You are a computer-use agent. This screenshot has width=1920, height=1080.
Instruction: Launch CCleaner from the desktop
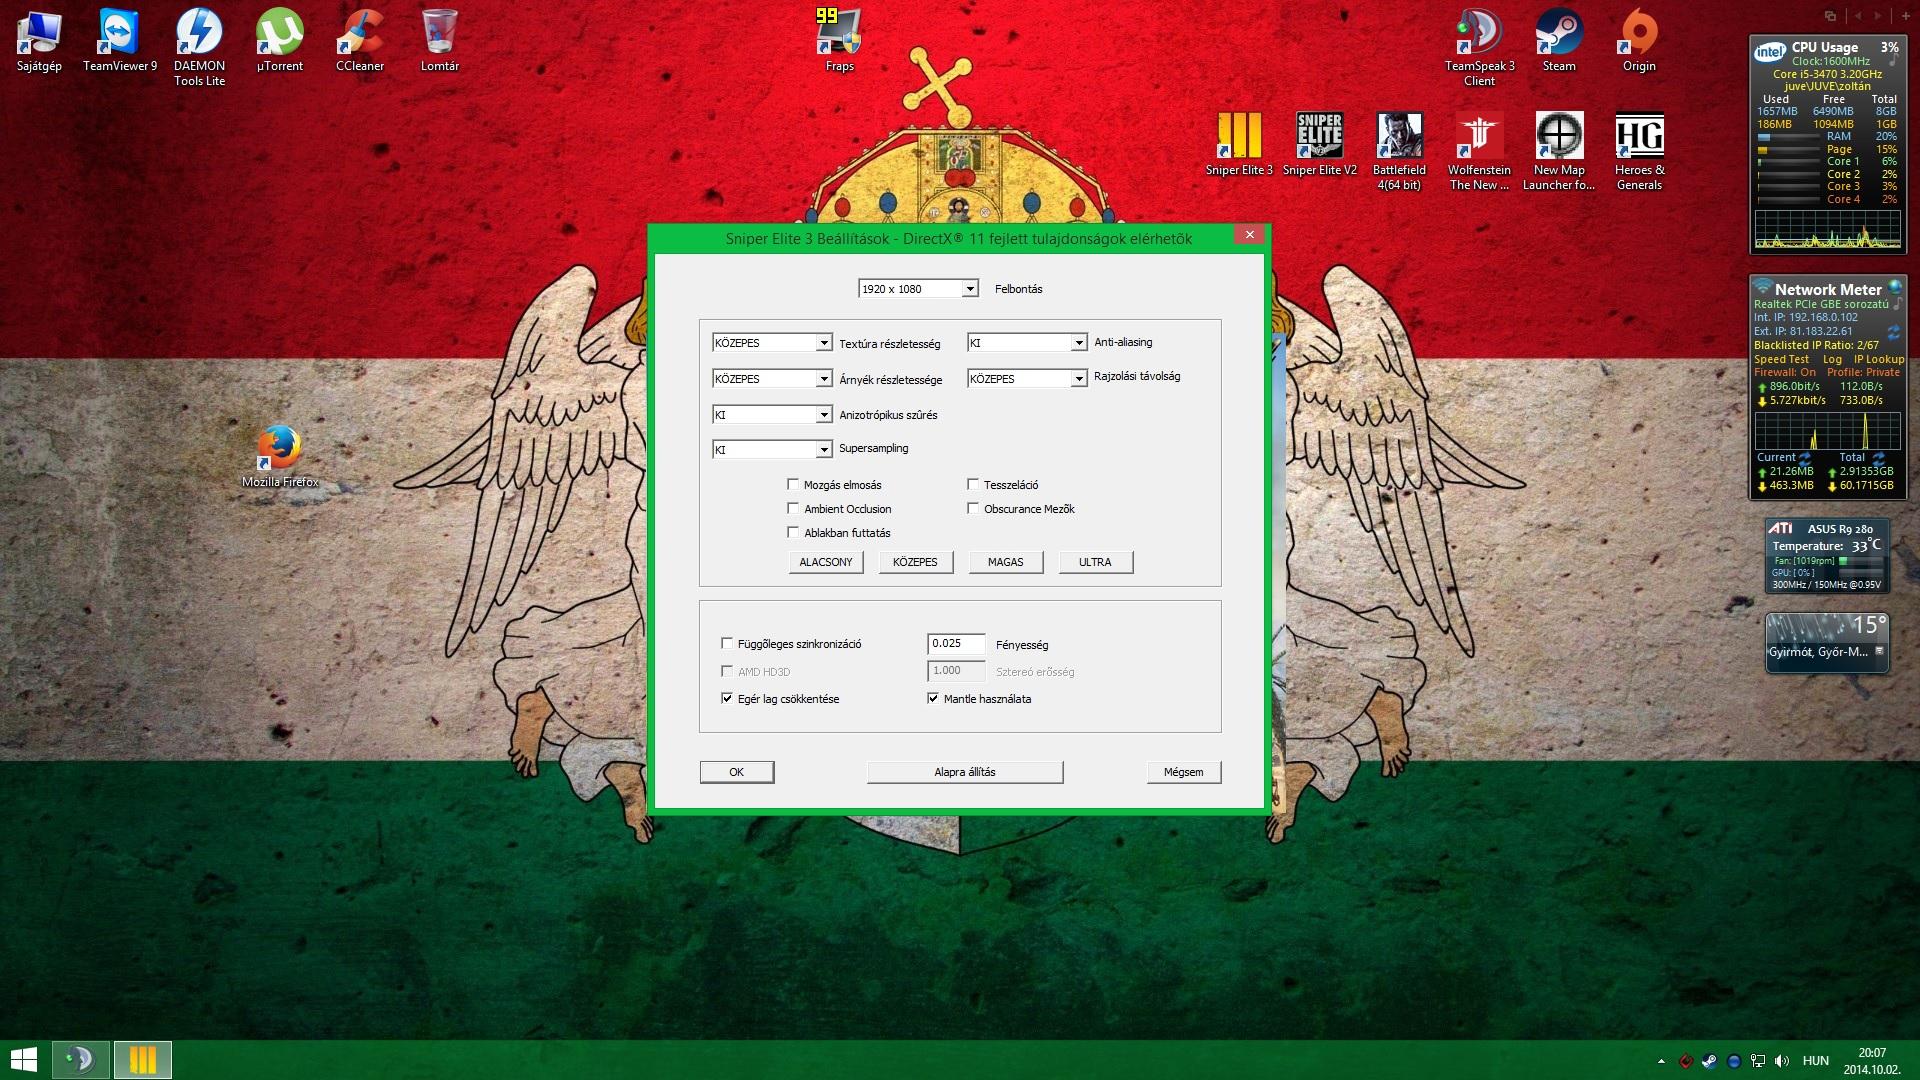pos(360,41)
